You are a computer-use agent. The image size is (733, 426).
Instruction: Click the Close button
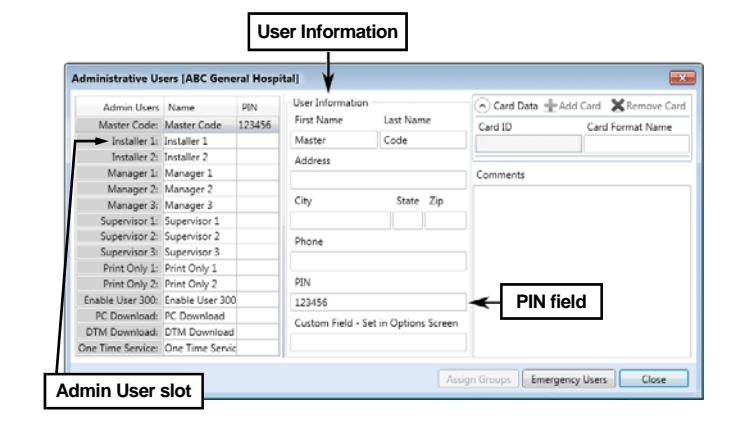(x=654, y=379)
